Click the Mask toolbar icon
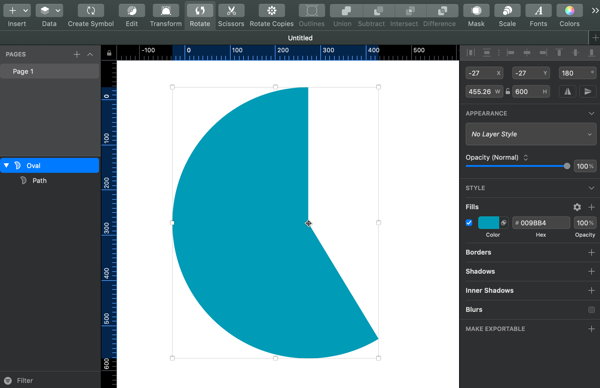This screenshot has height=388, width=600. click(x=476, y=11)
